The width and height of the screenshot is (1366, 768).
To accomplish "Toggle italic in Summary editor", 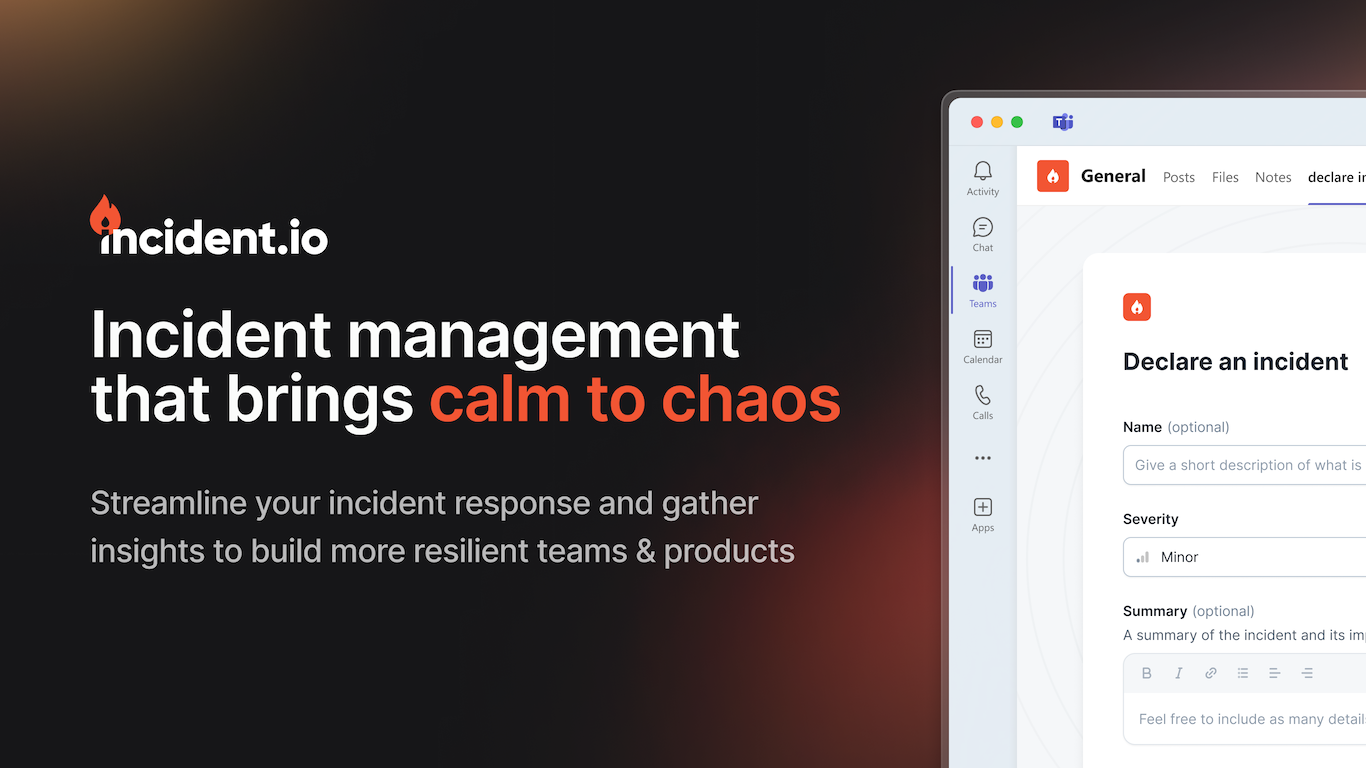I will [1179, 673].
